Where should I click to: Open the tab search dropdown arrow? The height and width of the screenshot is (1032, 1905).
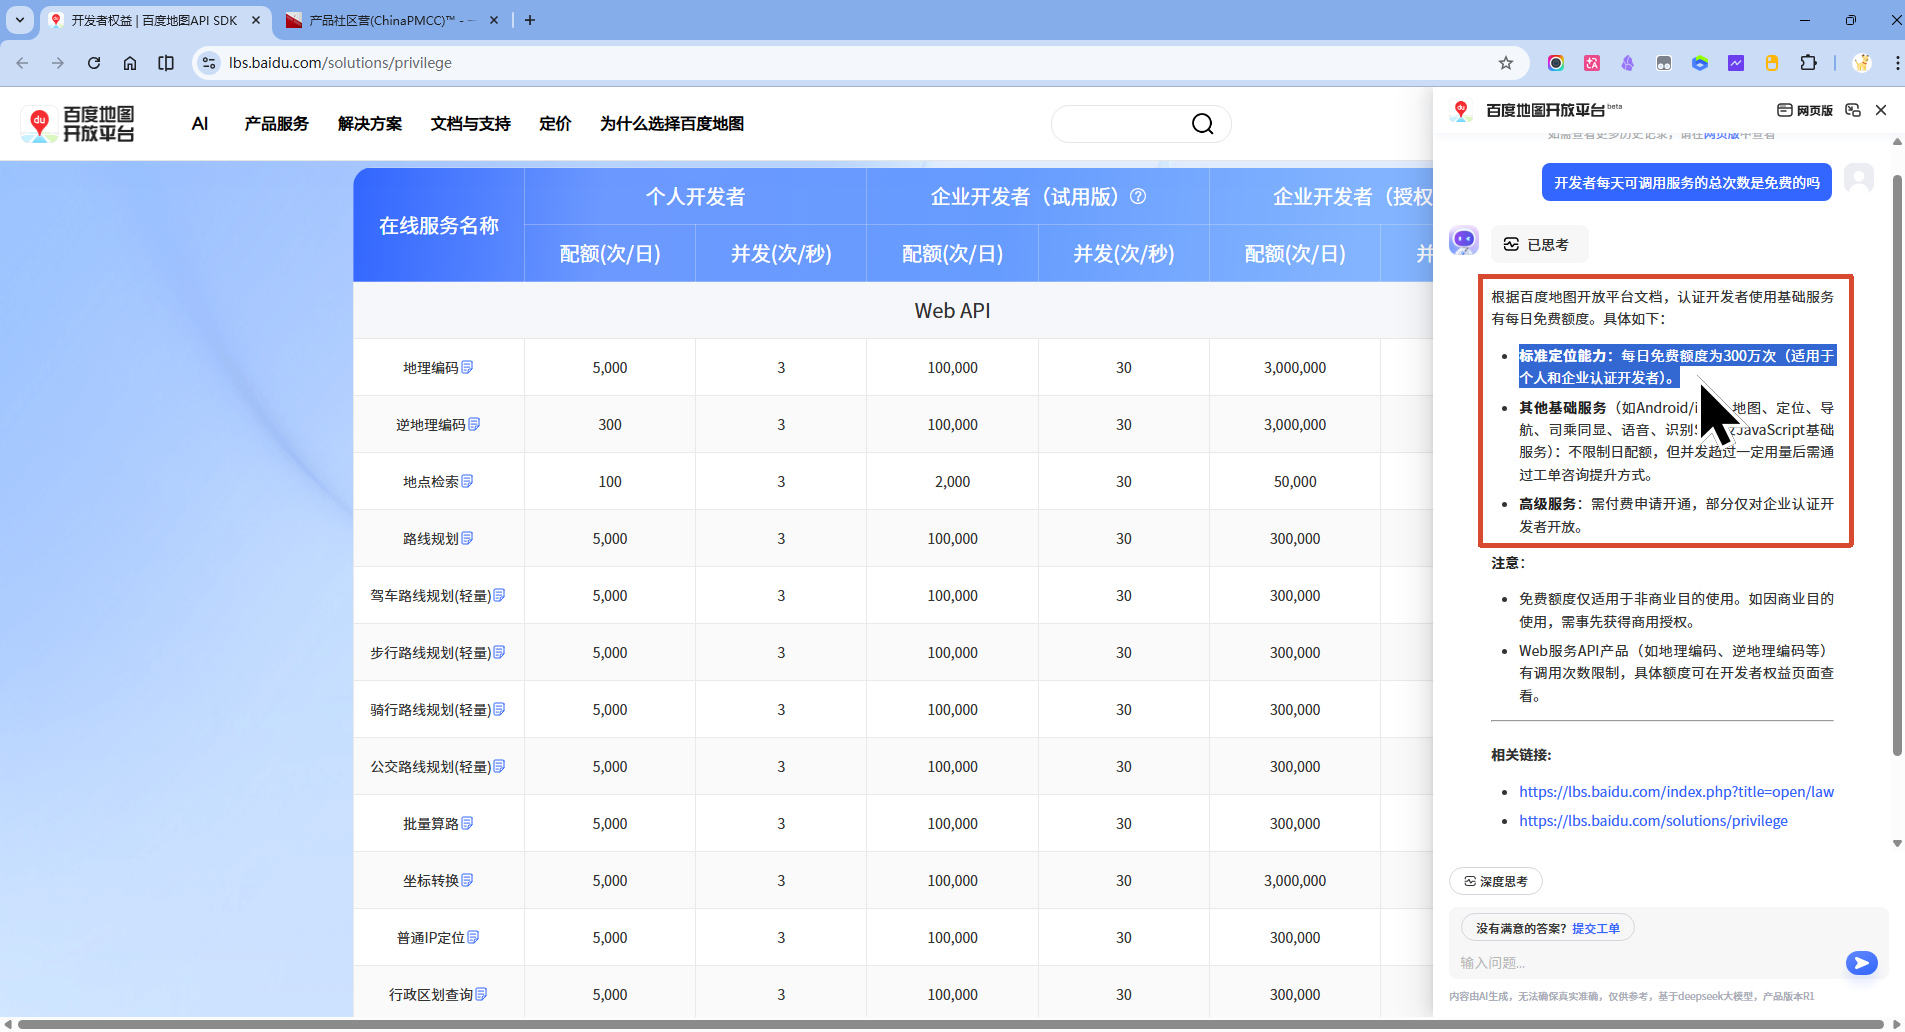click(20, 20)
